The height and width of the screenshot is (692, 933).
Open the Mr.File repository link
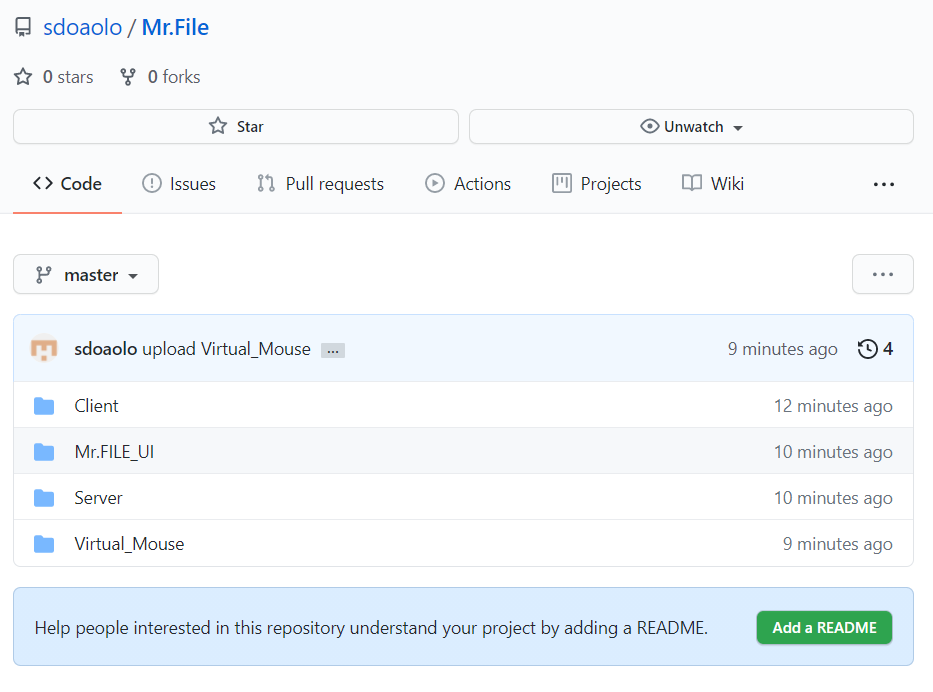pos(175,27)
